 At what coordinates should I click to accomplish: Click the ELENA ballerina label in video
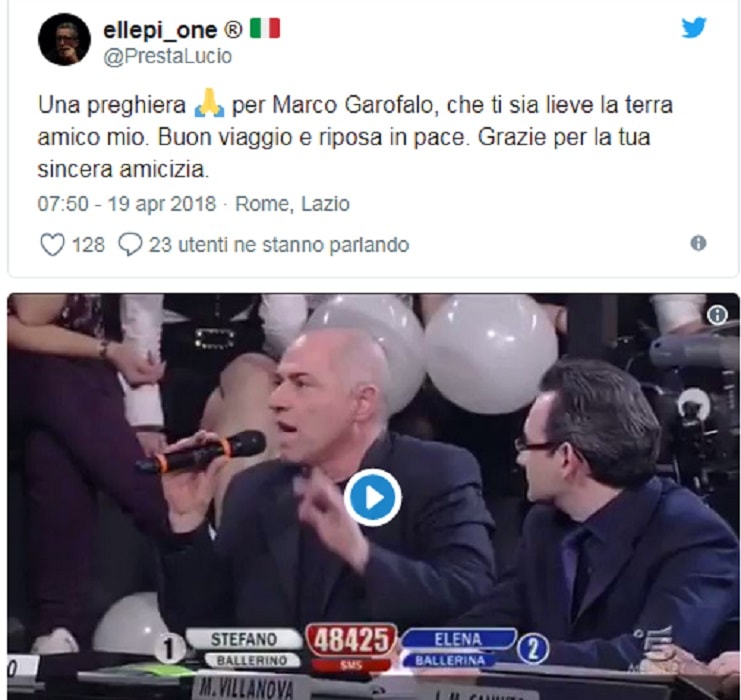[457, 648]
